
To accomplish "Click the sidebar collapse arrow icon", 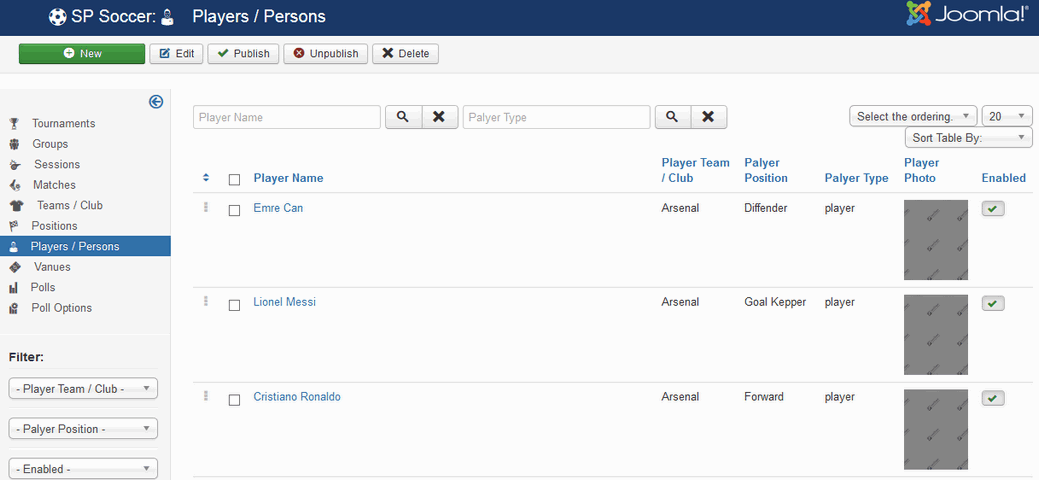I will tap(156, 101).
